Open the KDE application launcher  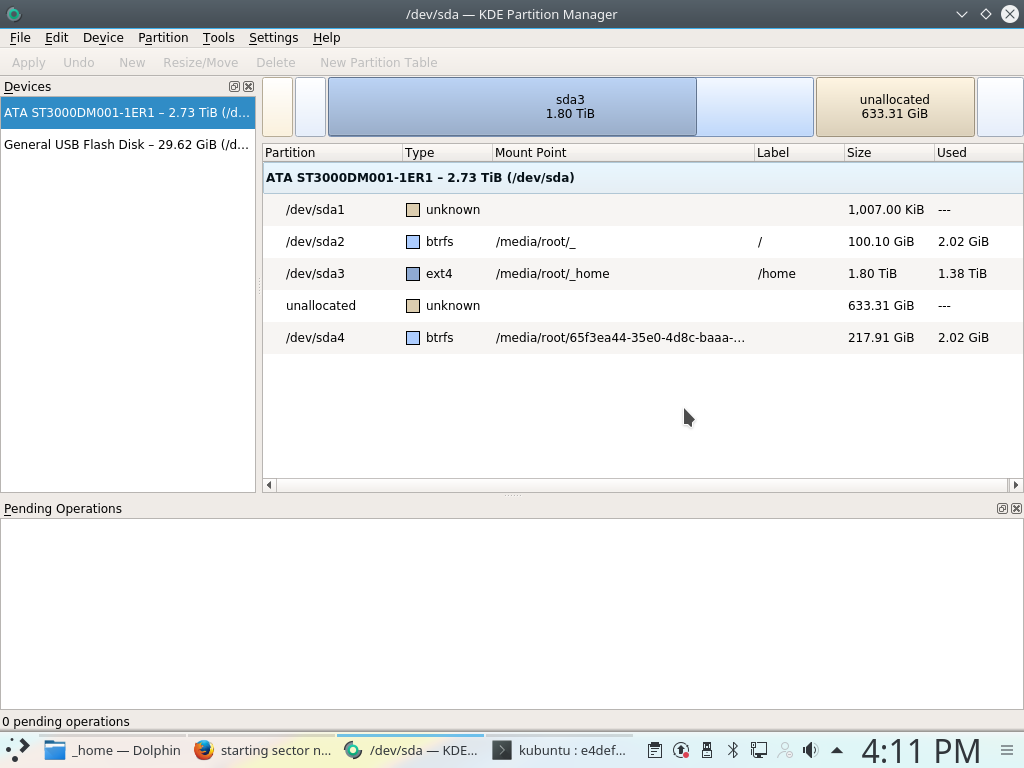coord(18,750)
